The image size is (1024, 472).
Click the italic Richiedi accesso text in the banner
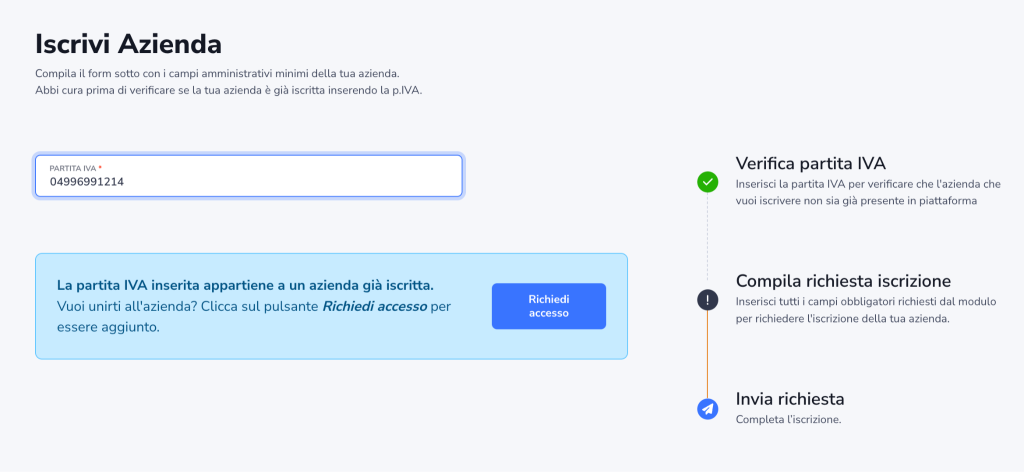click(374, 306)
